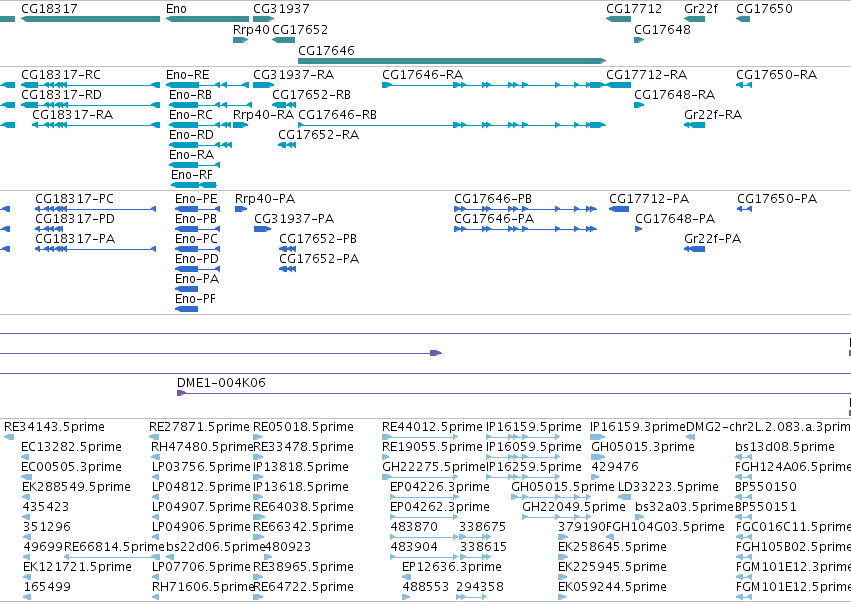Select transcript CG17712-RA
Screen dimensions: 851x602
[646, 74]
